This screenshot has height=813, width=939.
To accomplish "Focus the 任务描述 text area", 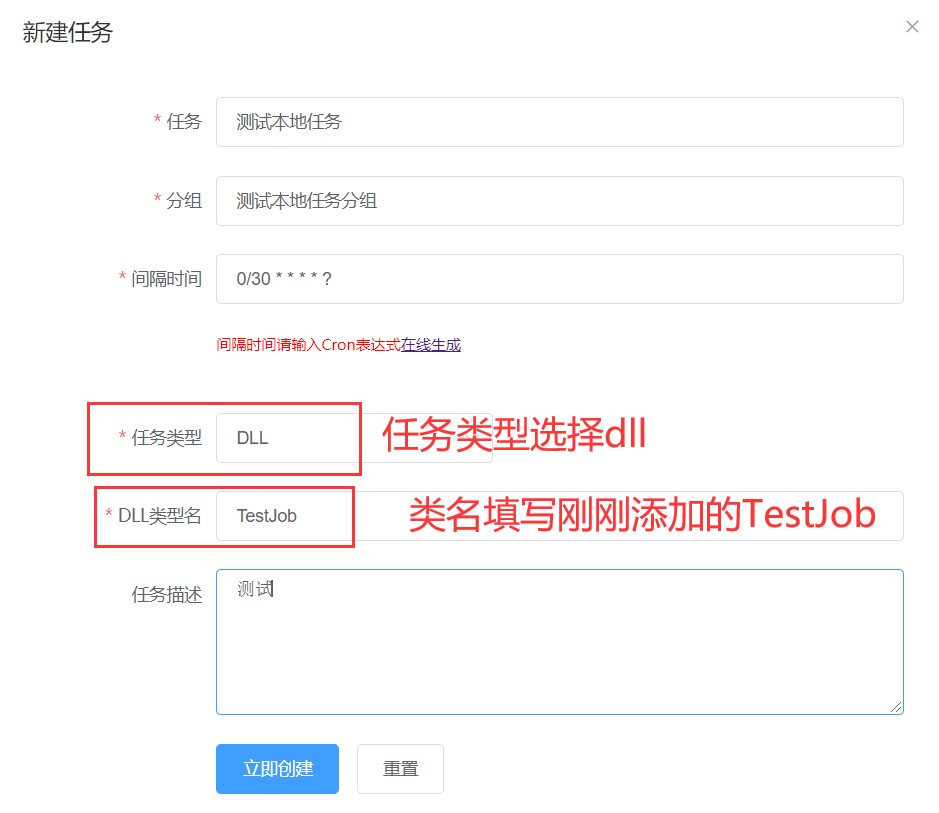I will (559, 641).
